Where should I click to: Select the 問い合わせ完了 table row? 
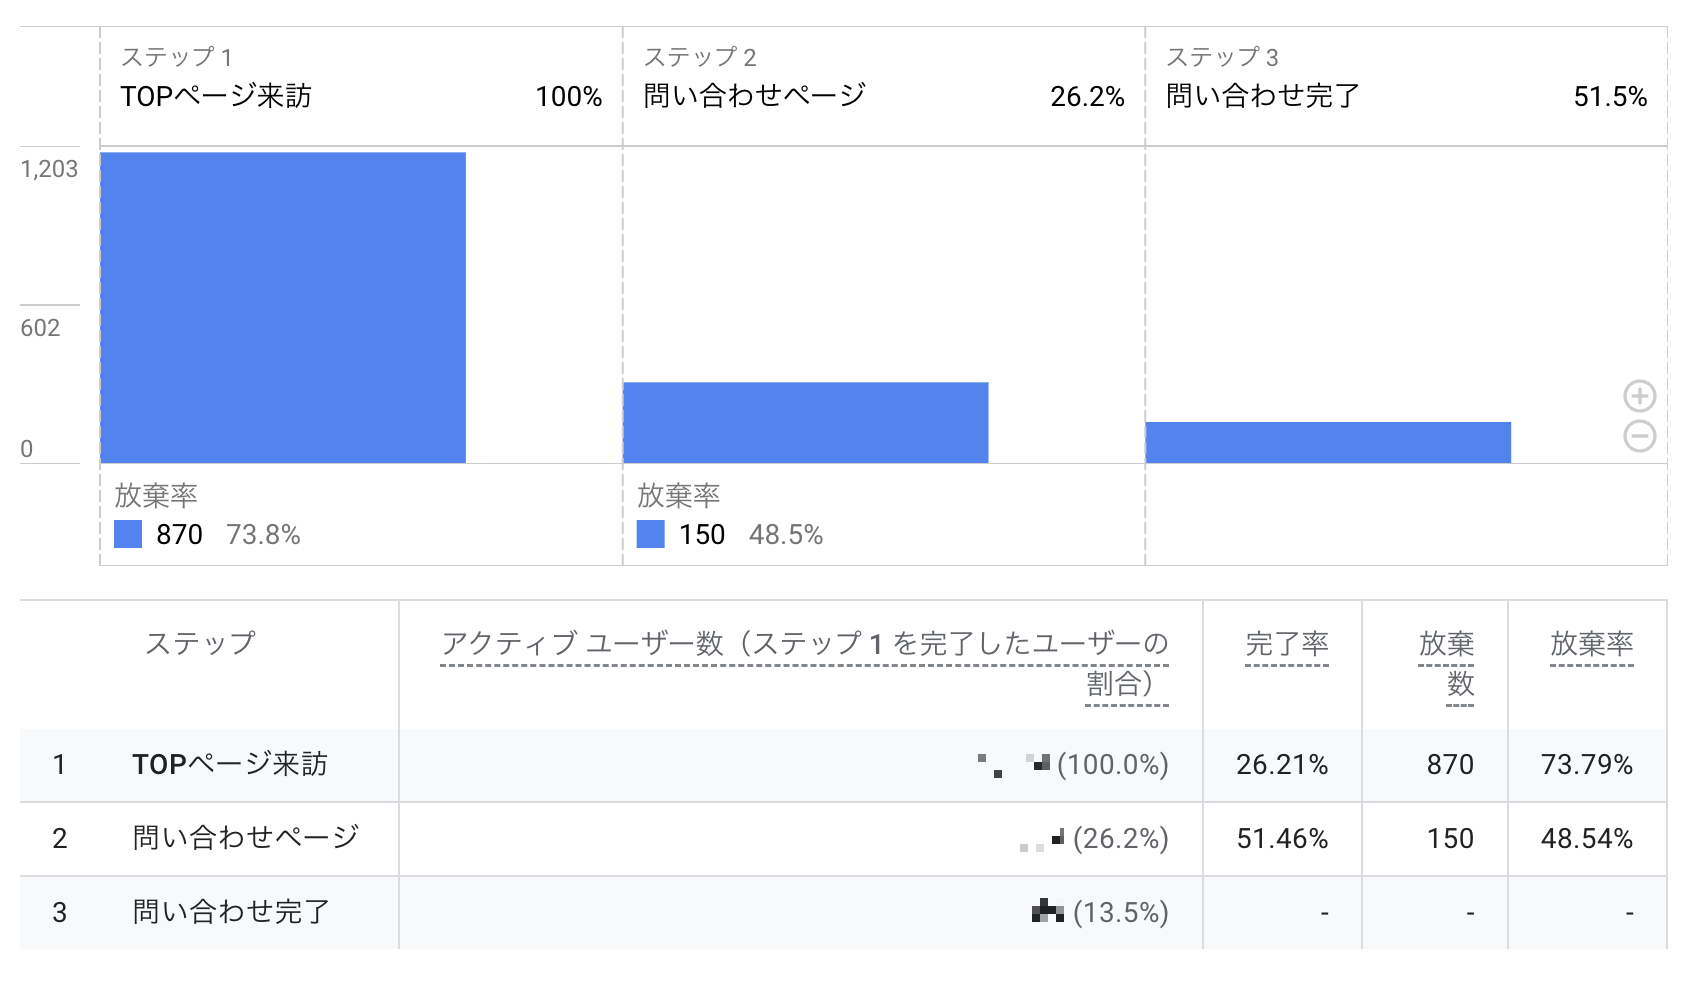231,912
